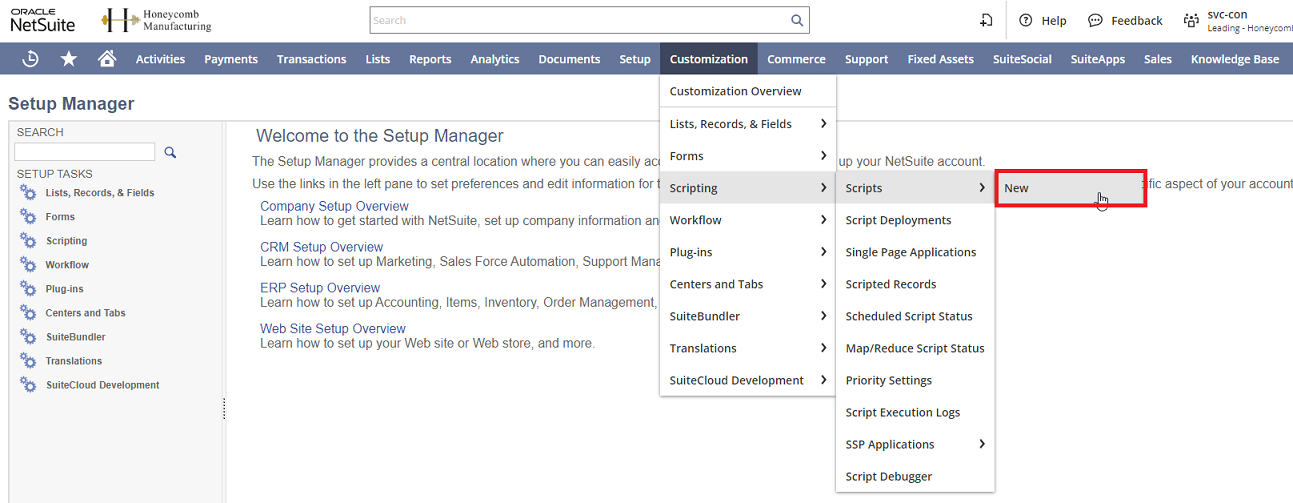
Task: Open Scheduled Script Status menu item
Action: point(915,316)
